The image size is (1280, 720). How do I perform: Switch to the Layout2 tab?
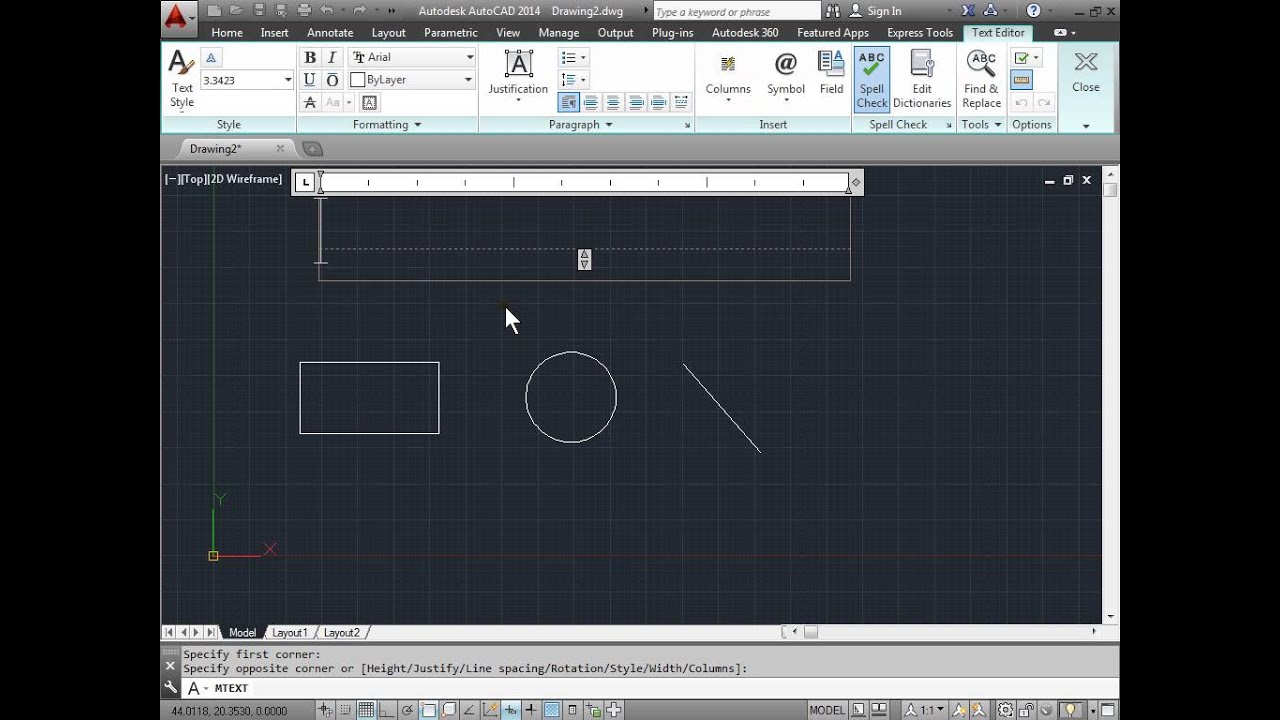341,633
